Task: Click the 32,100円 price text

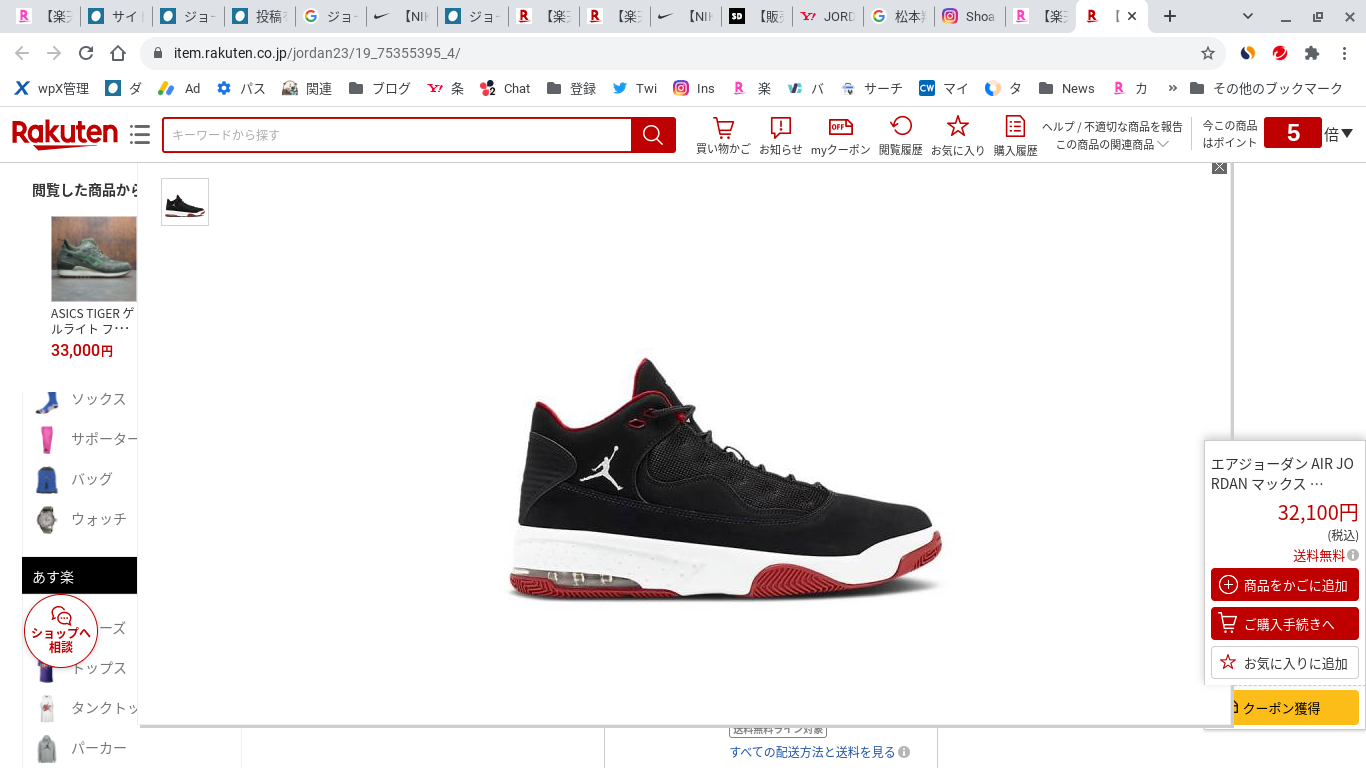Action: click(1318, 513)
